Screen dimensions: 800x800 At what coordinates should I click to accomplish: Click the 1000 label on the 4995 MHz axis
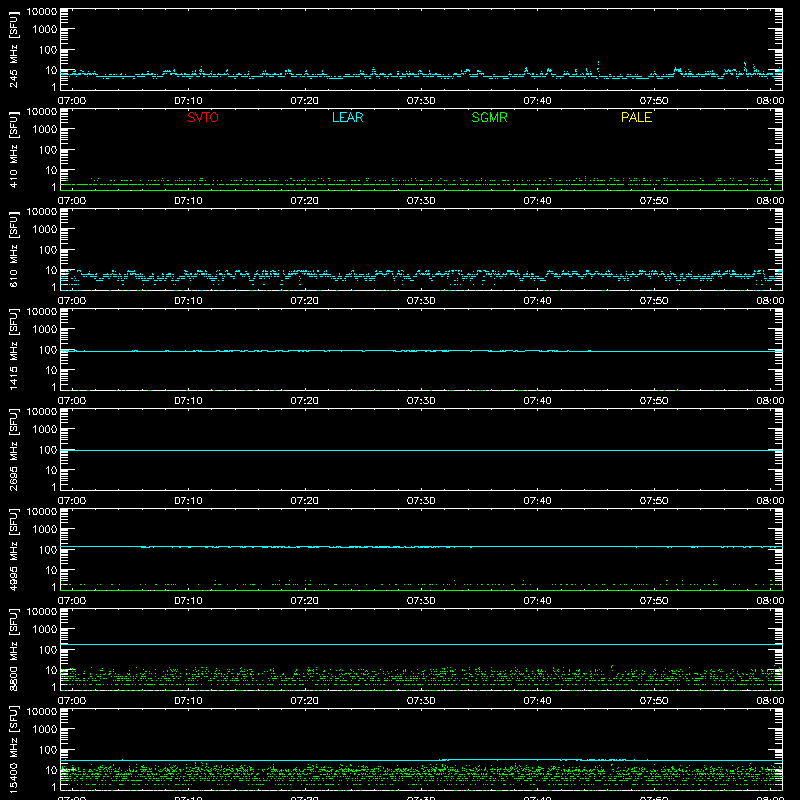pyautogui.click(x=45, y=530)
